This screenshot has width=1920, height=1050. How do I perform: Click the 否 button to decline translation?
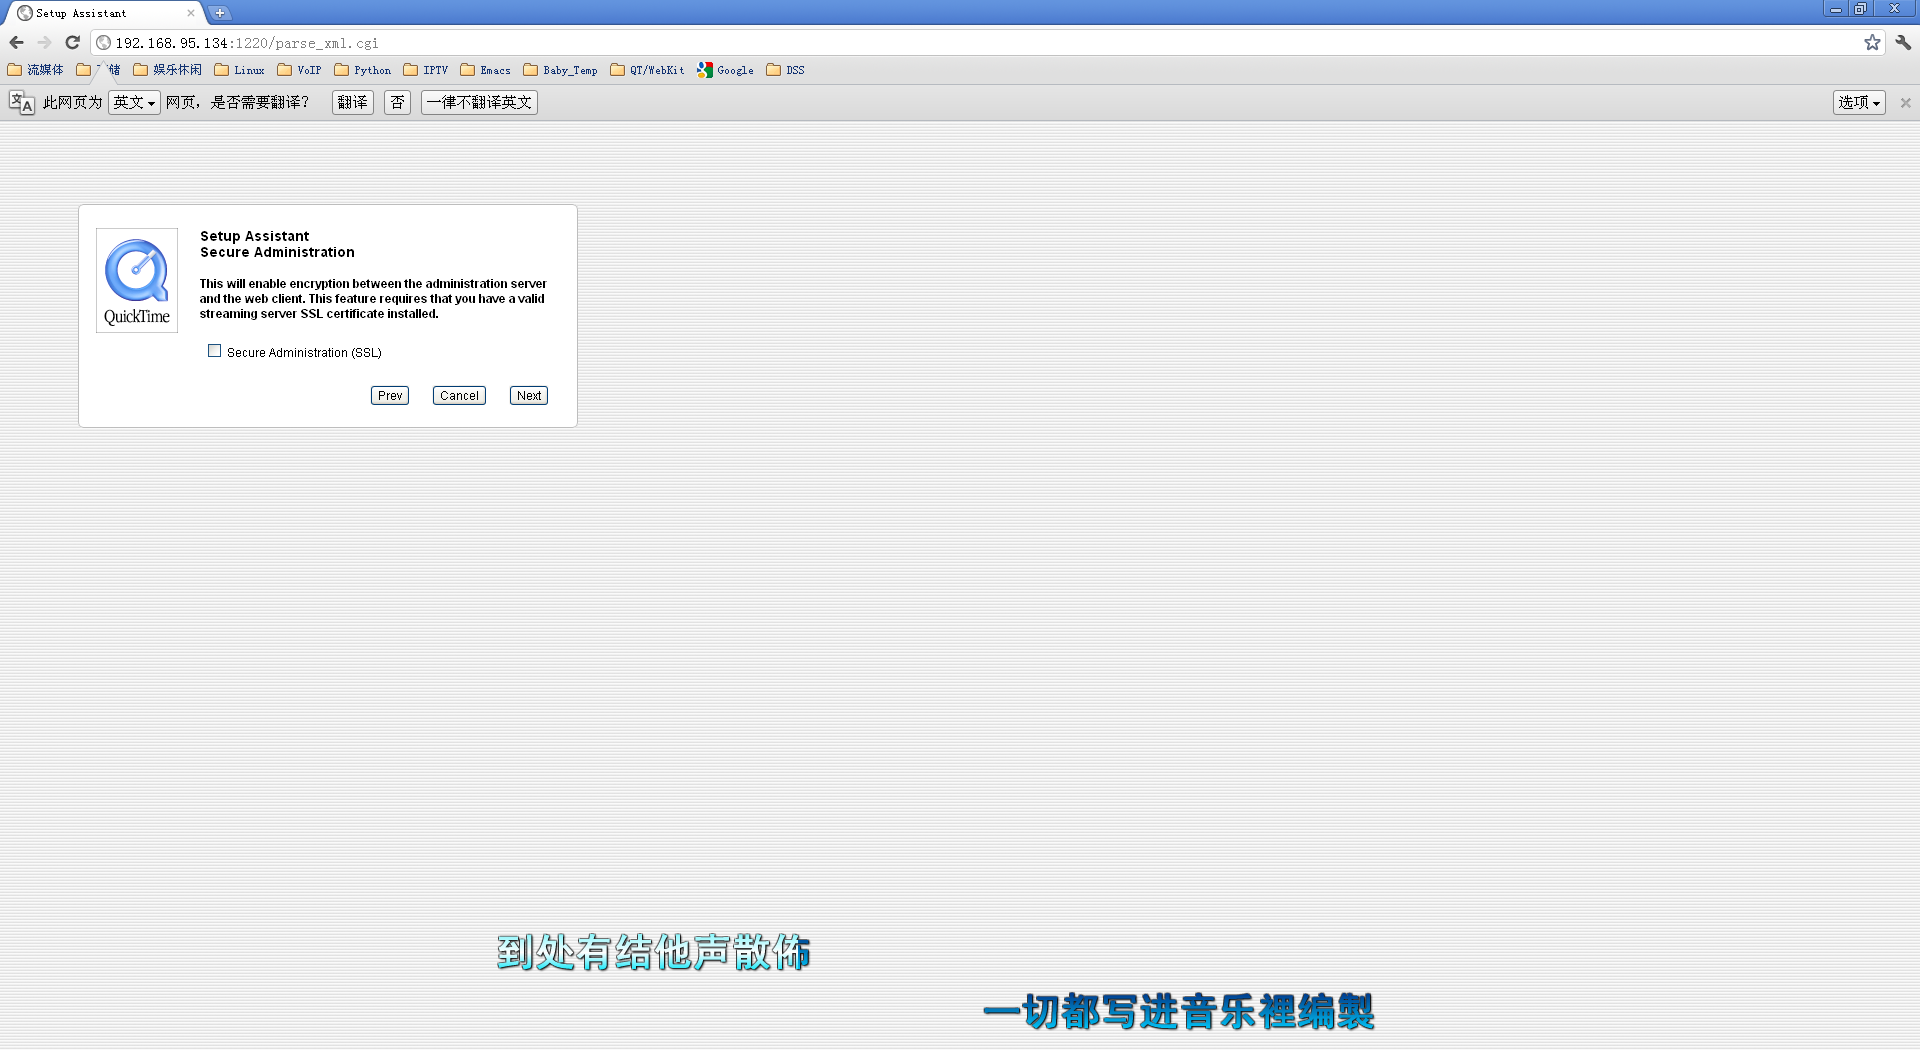point(397,102)
